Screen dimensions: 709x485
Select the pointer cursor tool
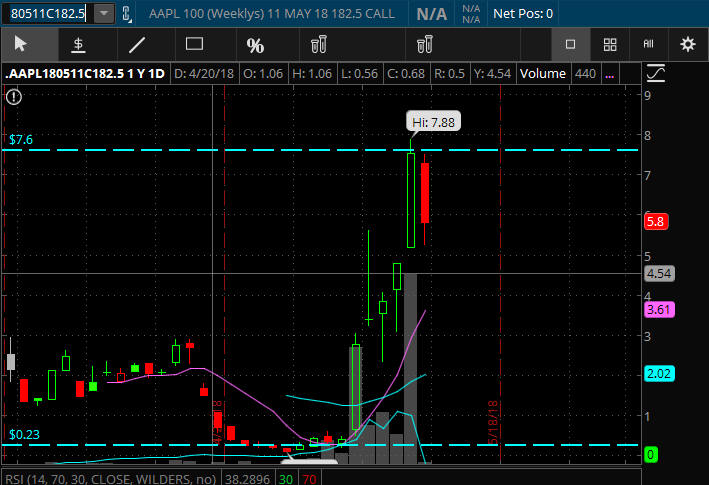21,44
